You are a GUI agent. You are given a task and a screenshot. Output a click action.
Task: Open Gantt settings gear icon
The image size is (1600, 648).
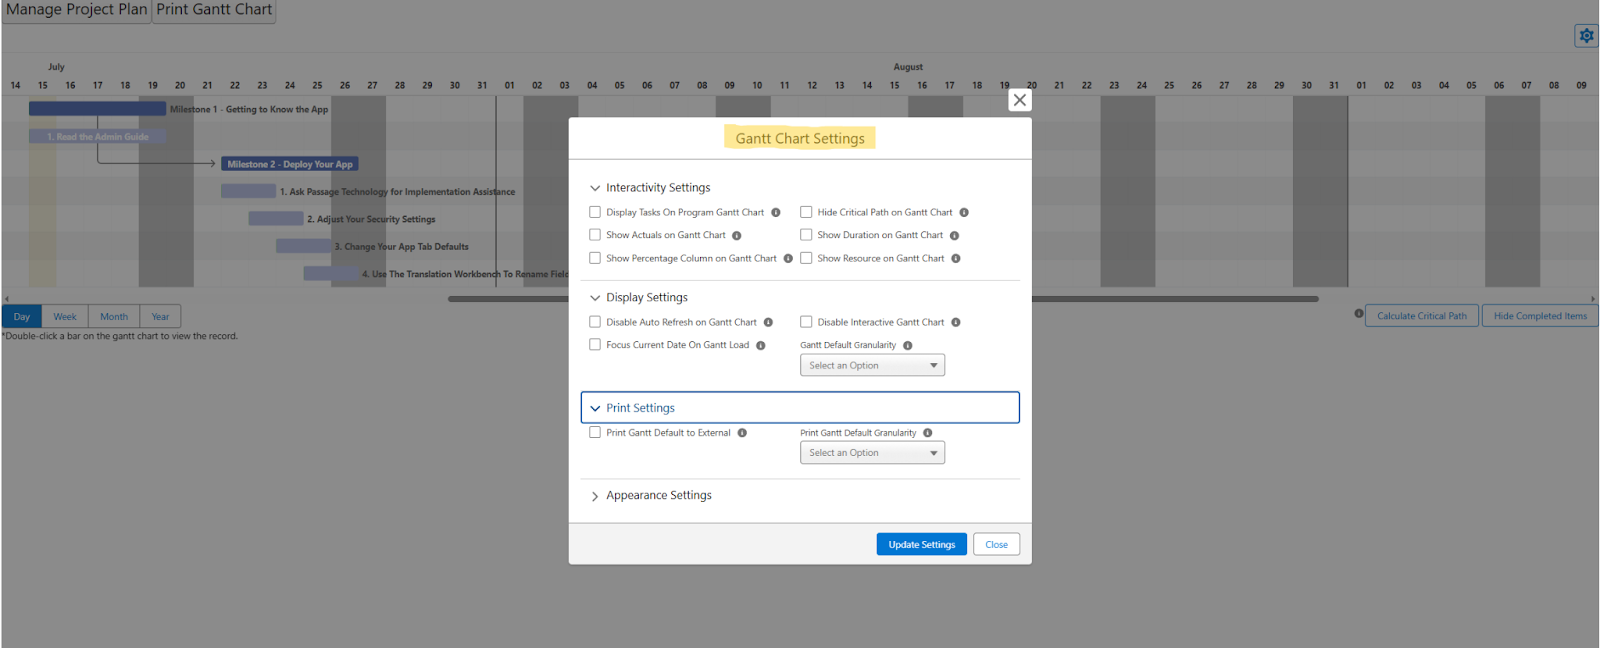[x=1586, y=36]
